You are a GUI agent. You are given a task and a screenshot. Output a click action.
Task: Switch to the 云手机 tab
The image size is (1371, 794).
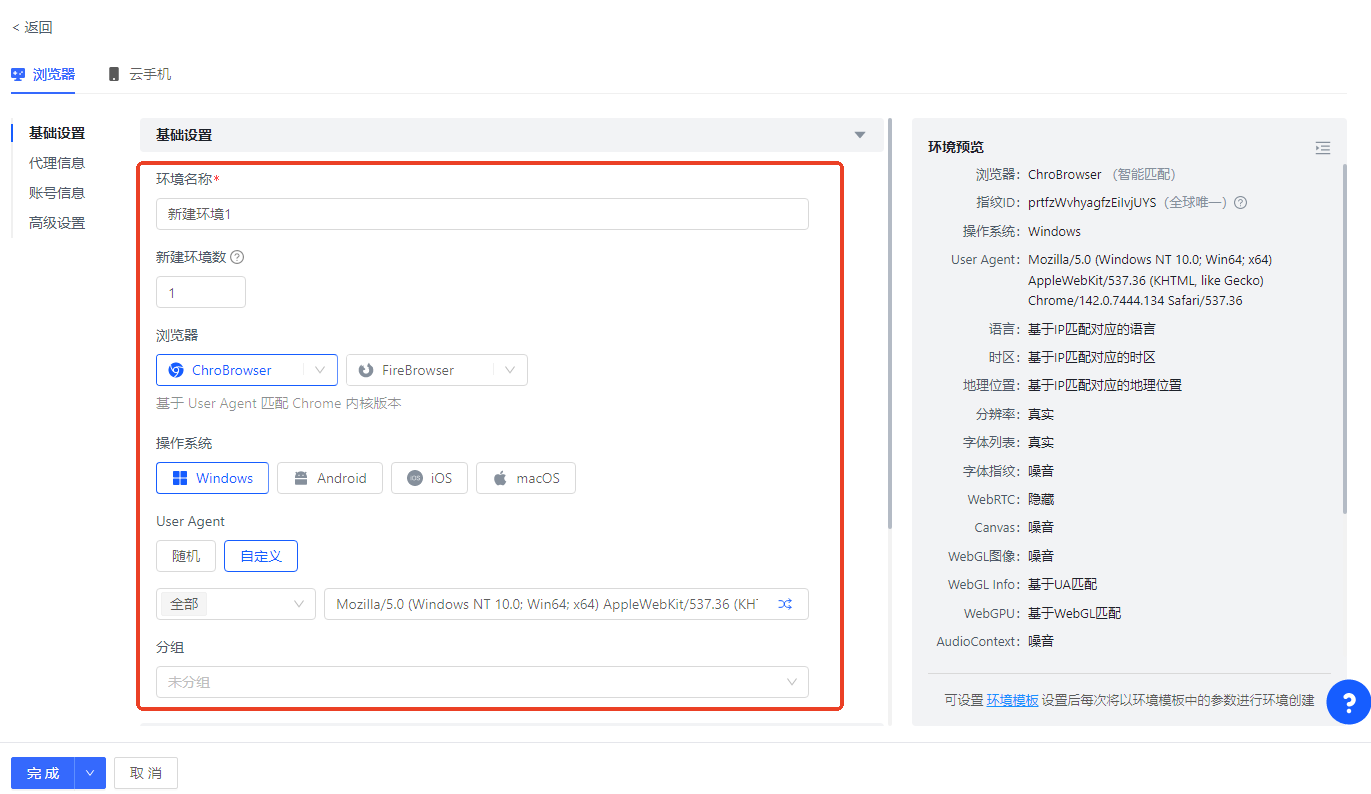tap(140, 74)
